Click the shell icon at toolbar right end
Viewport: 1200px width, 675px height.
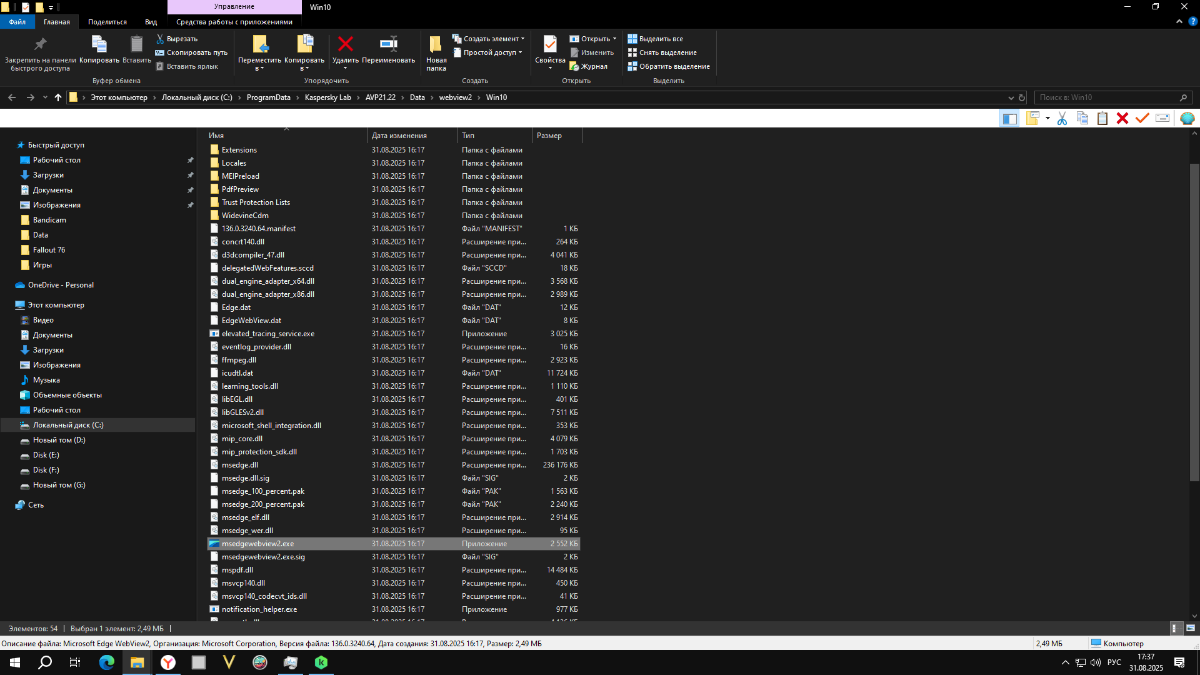click(x=1187, y=118)
